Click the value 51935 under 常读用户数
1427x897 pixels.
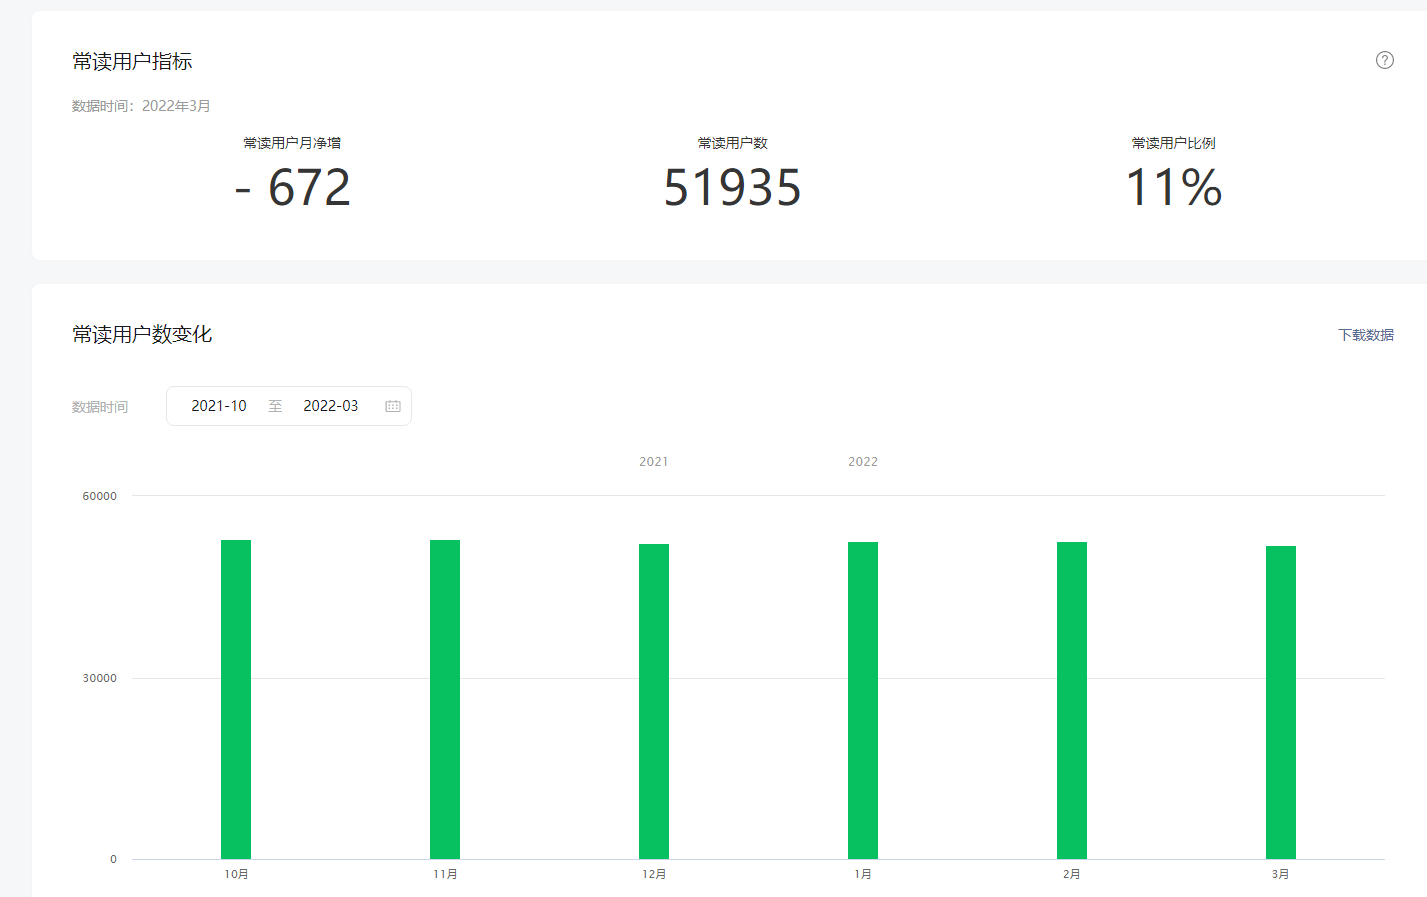coord(733,187)
